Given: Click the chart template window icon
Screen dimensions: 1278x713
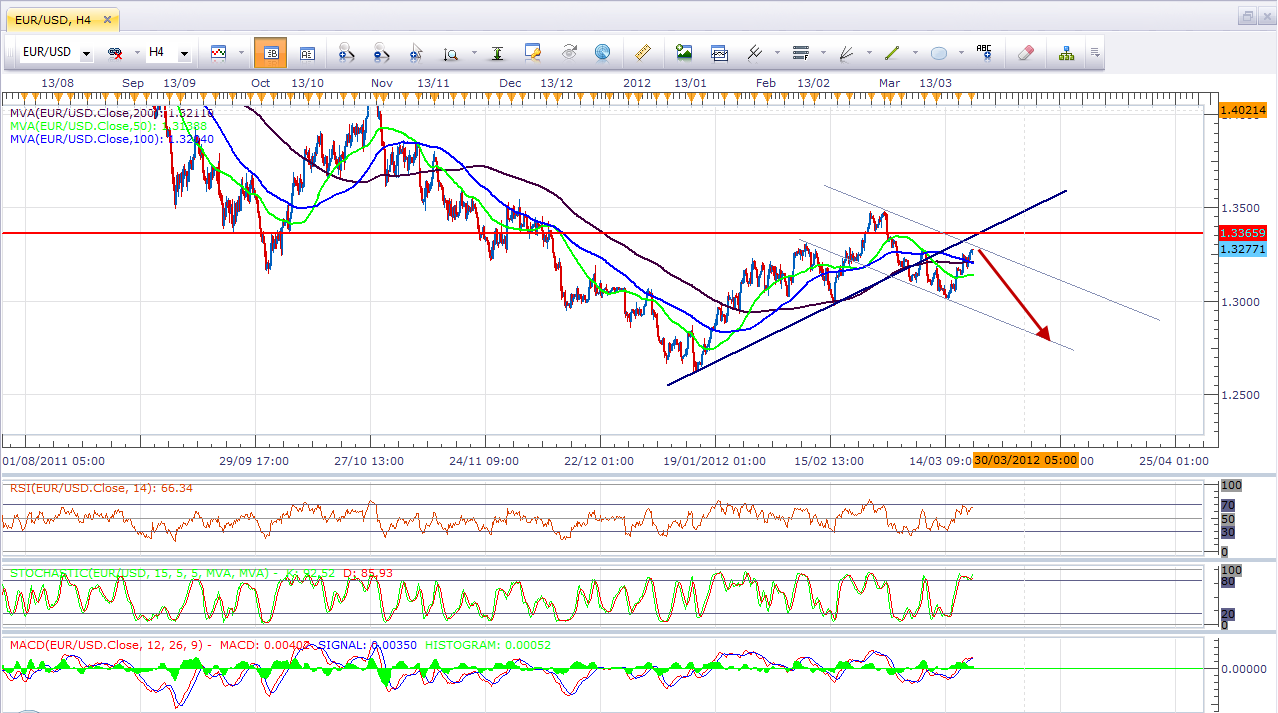Looking at the screenshot, I should [x=719, y=52].
